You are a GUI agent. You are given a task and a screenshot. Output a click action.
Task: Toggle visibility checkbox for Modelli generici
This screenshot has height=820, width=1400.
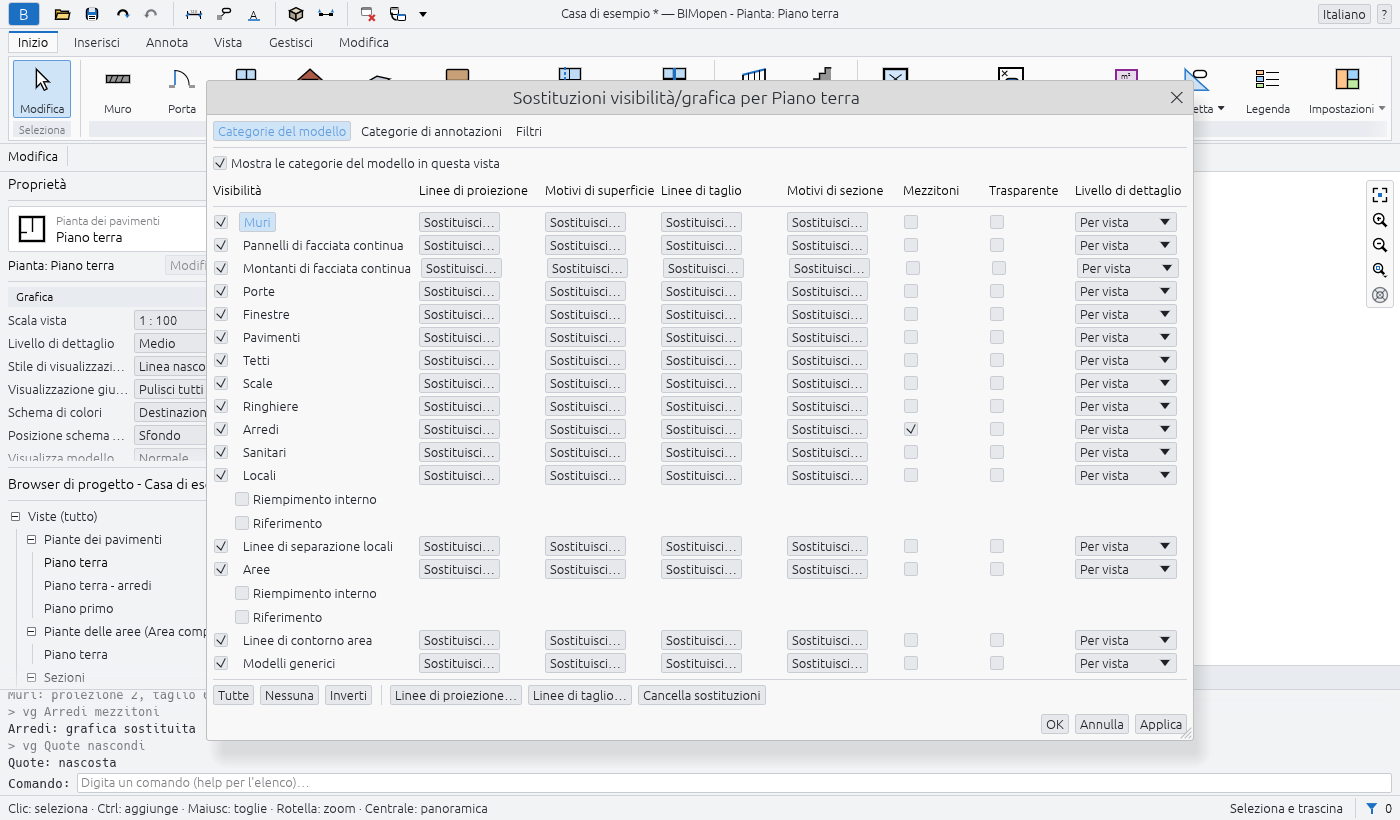[x=221, y=663]
